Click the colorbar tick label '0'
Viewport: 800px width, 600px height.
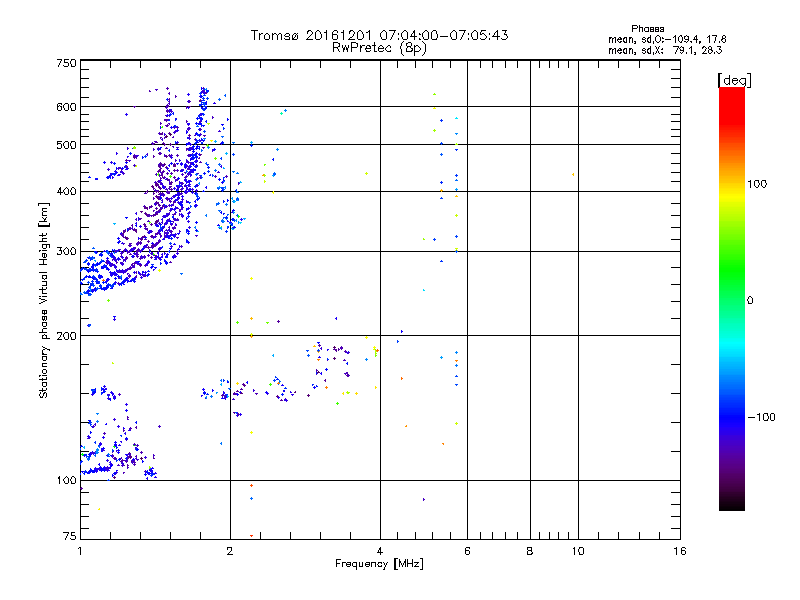(x=749, y=301)
